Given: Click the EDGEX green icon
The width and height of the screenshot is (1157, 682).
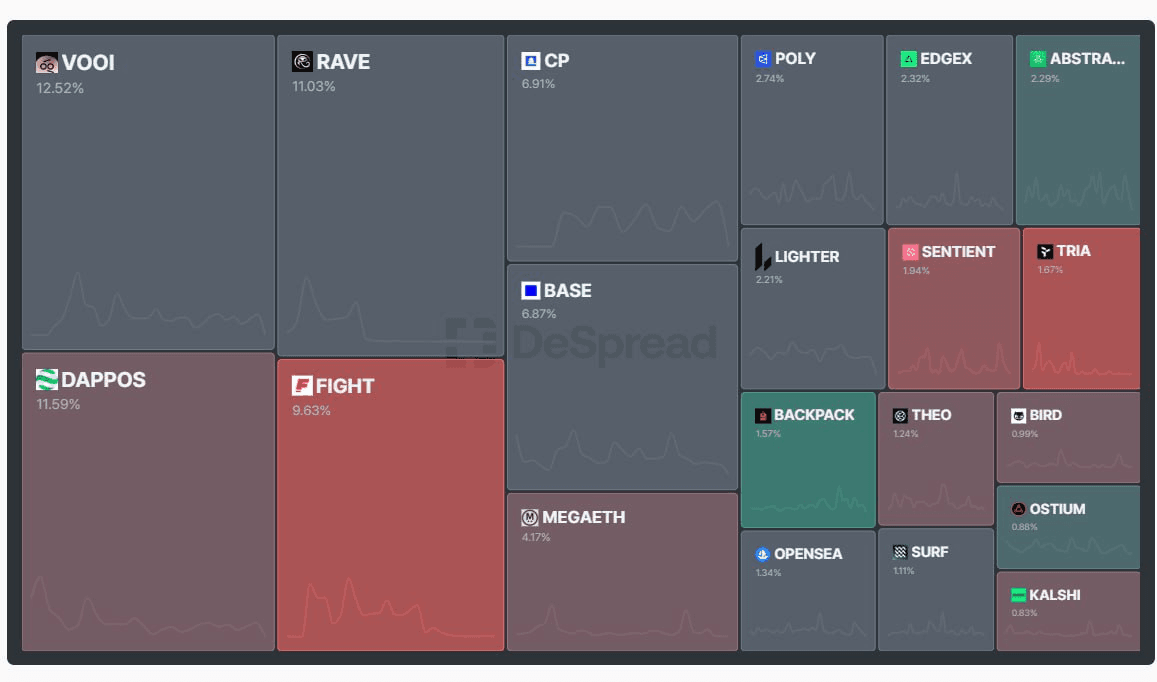Looking at the screenshot, I should [908, 59].
